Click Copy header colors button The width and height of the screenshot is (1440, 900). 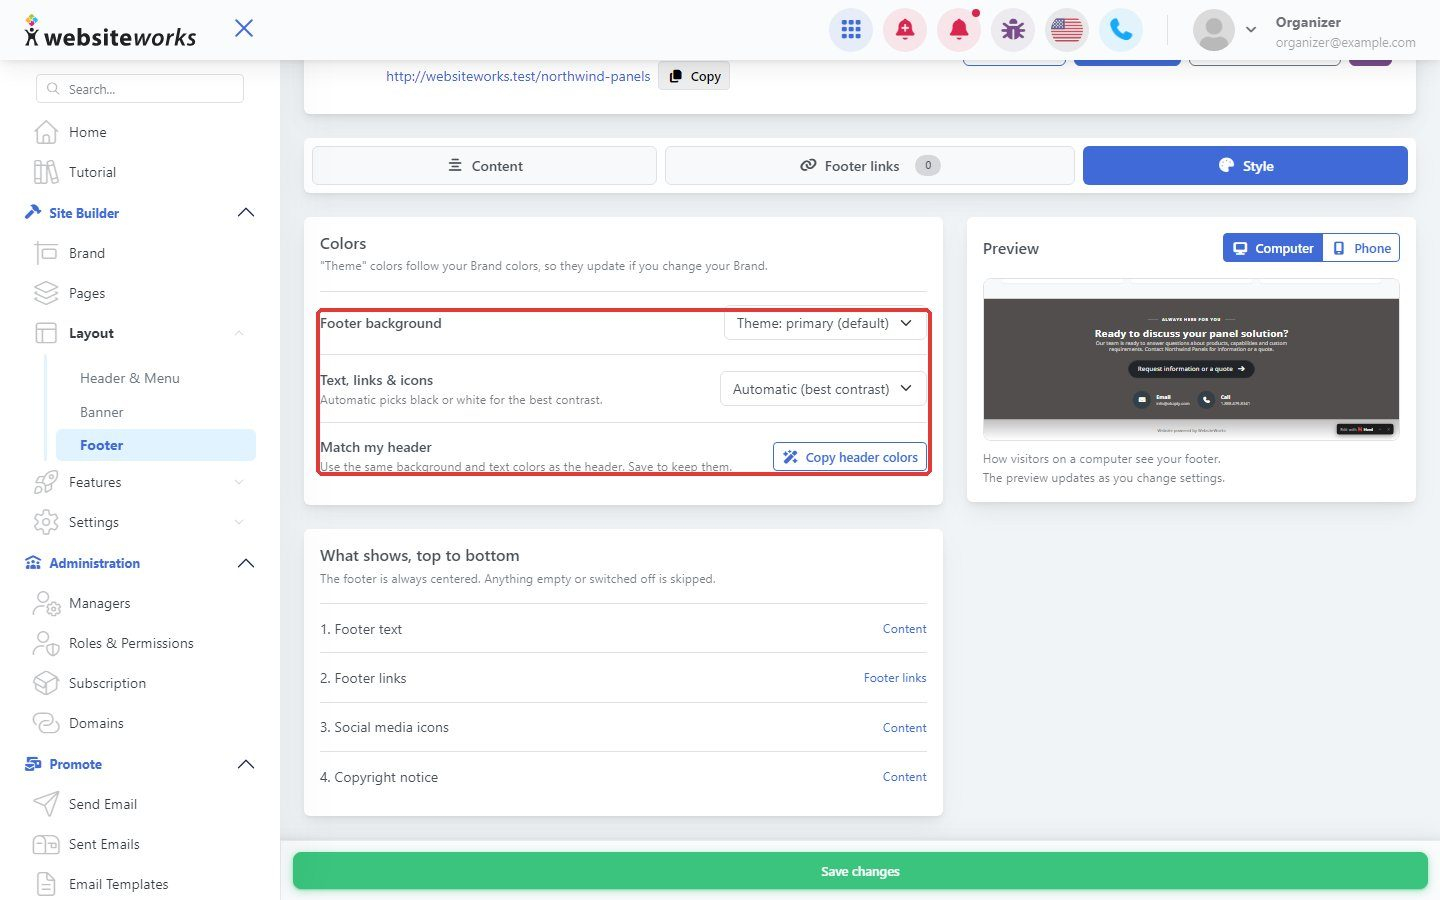click(x=850, y=457)
